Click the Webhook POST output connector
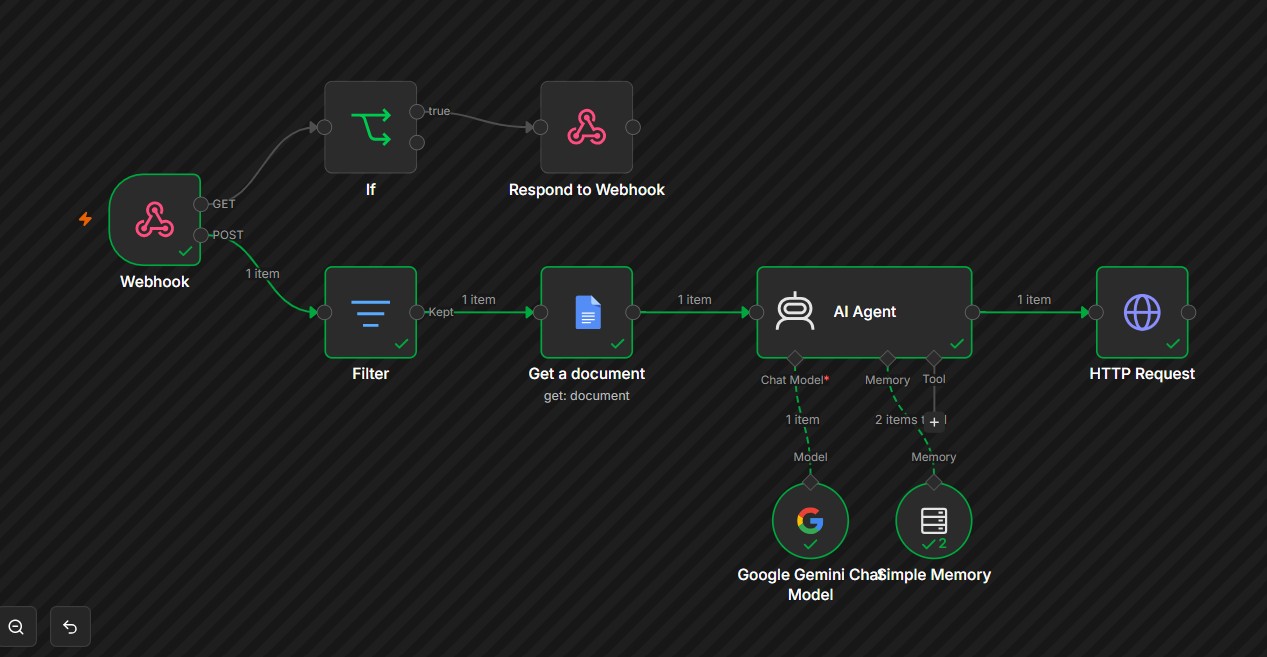Screen dimensions: 1267x657 (x=201, y=235)
